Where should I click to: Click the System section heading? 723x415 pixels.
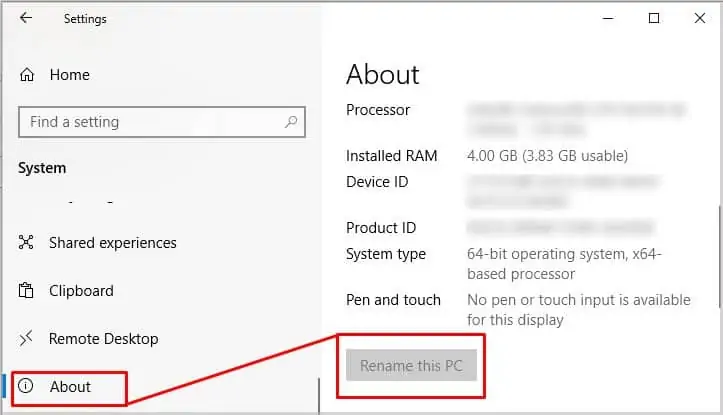click(x=42, y=168)
